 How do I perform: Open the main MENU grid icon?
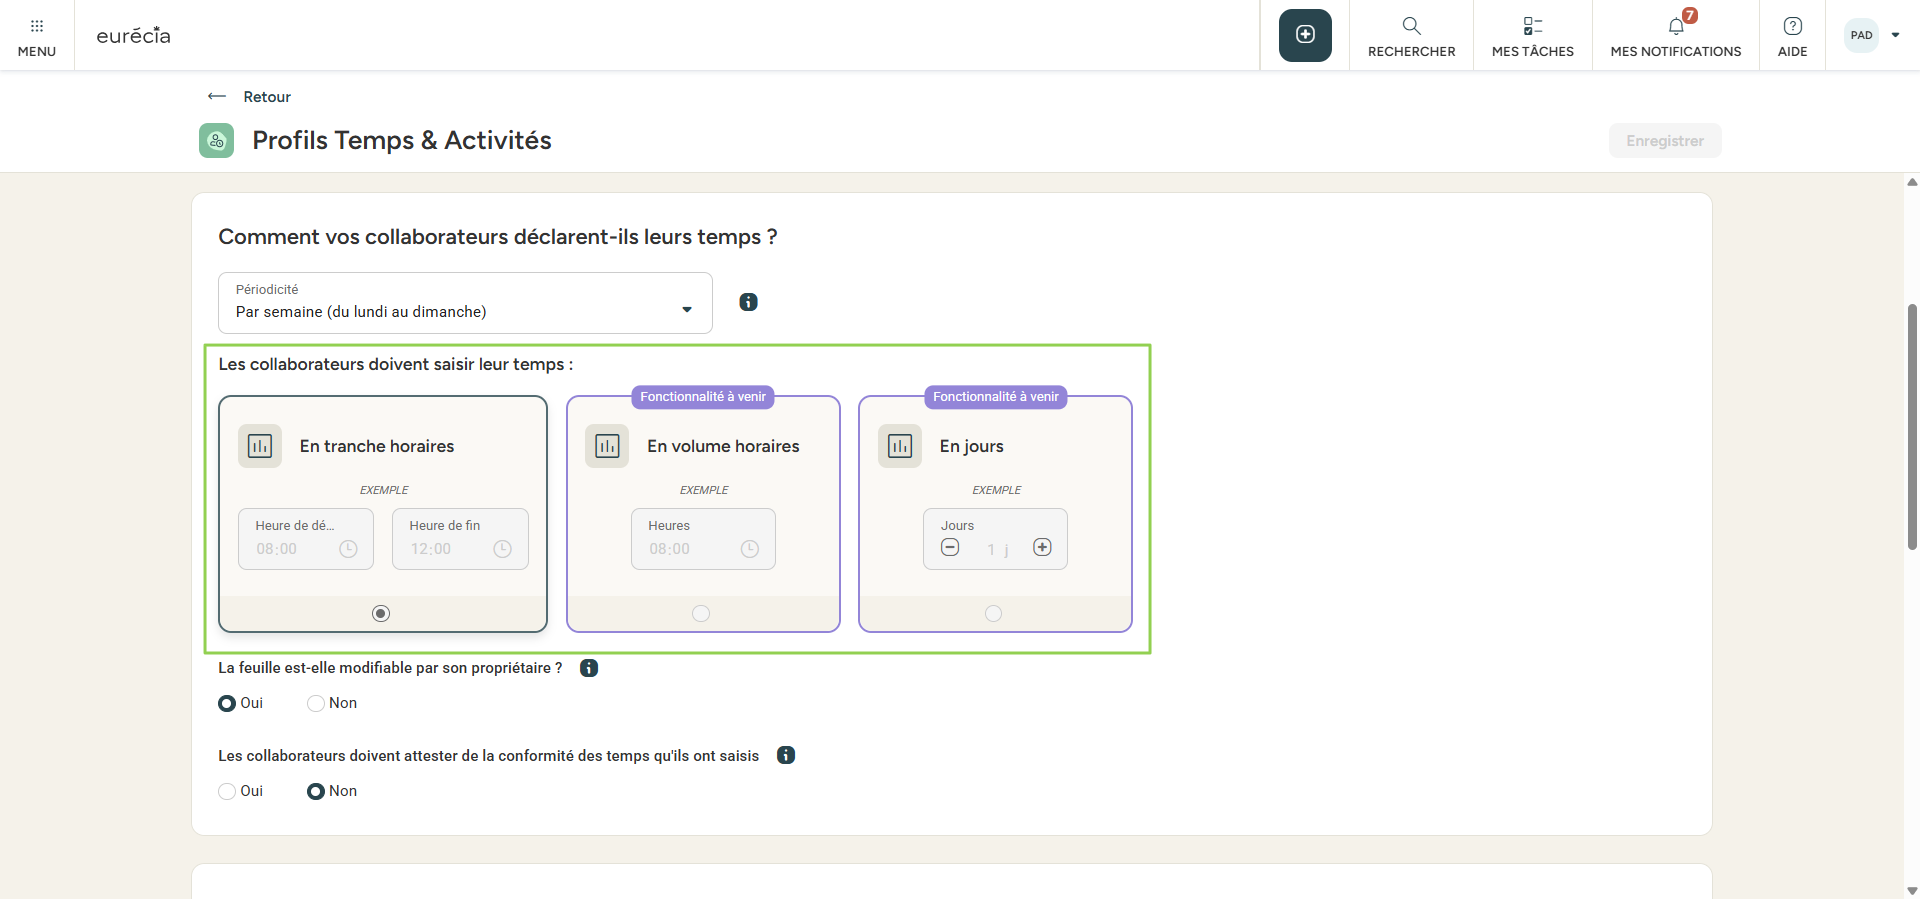pyautogui.click(x=37, y=26)
